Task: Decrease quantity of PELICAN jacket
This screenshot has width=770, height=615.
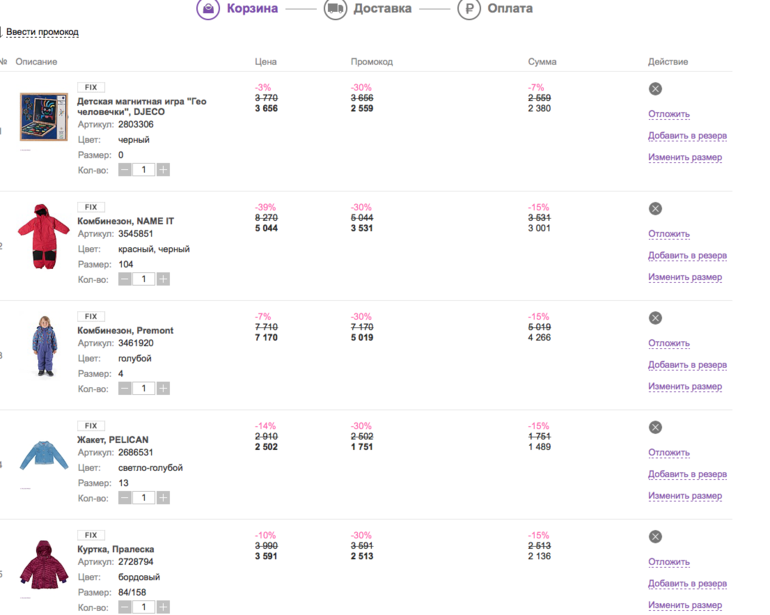Action: (x=125, y=498)
